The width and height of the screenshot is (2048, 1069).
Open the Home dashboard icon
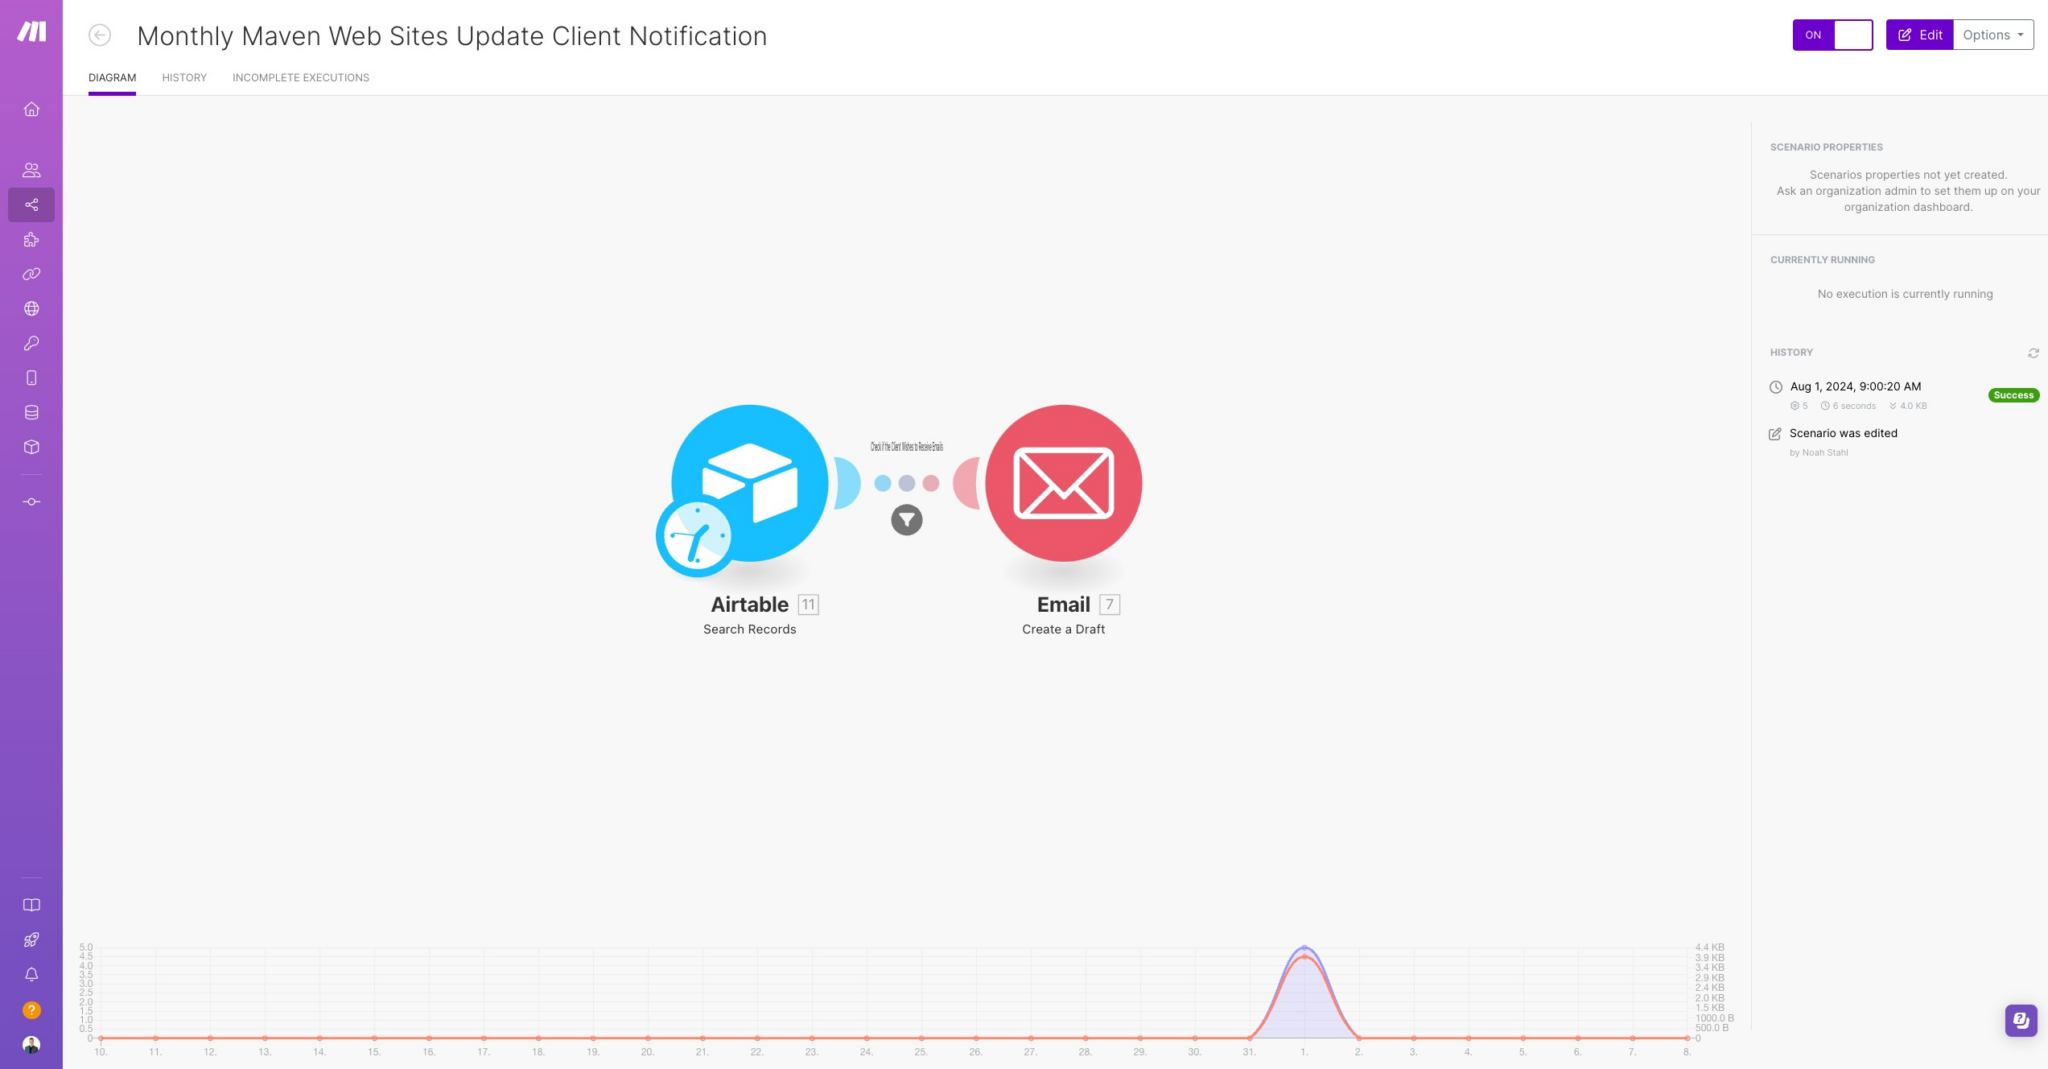tap(31, 109)
